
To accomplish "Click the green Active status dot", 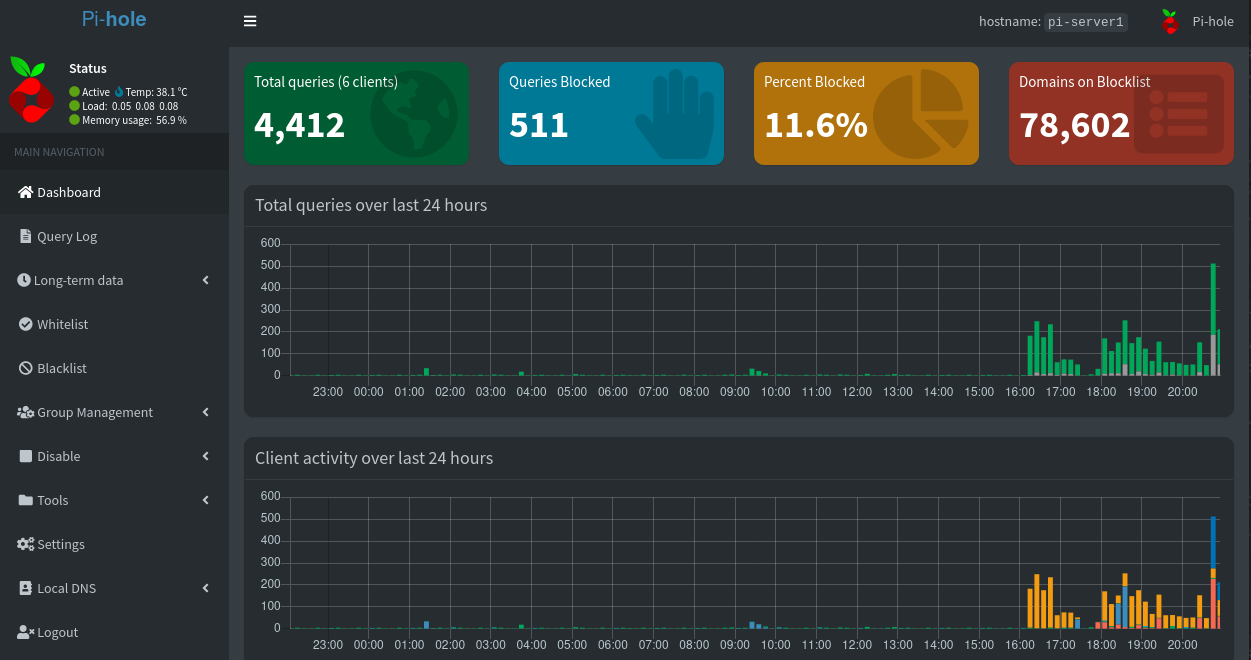I will pyautogui.click(x=75, y=92).
